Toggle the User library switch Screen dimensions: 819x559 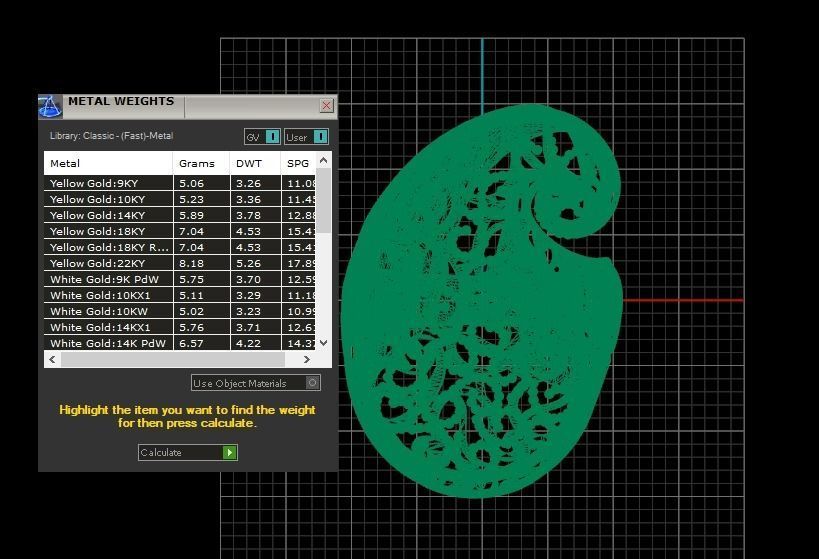(307, 137)
